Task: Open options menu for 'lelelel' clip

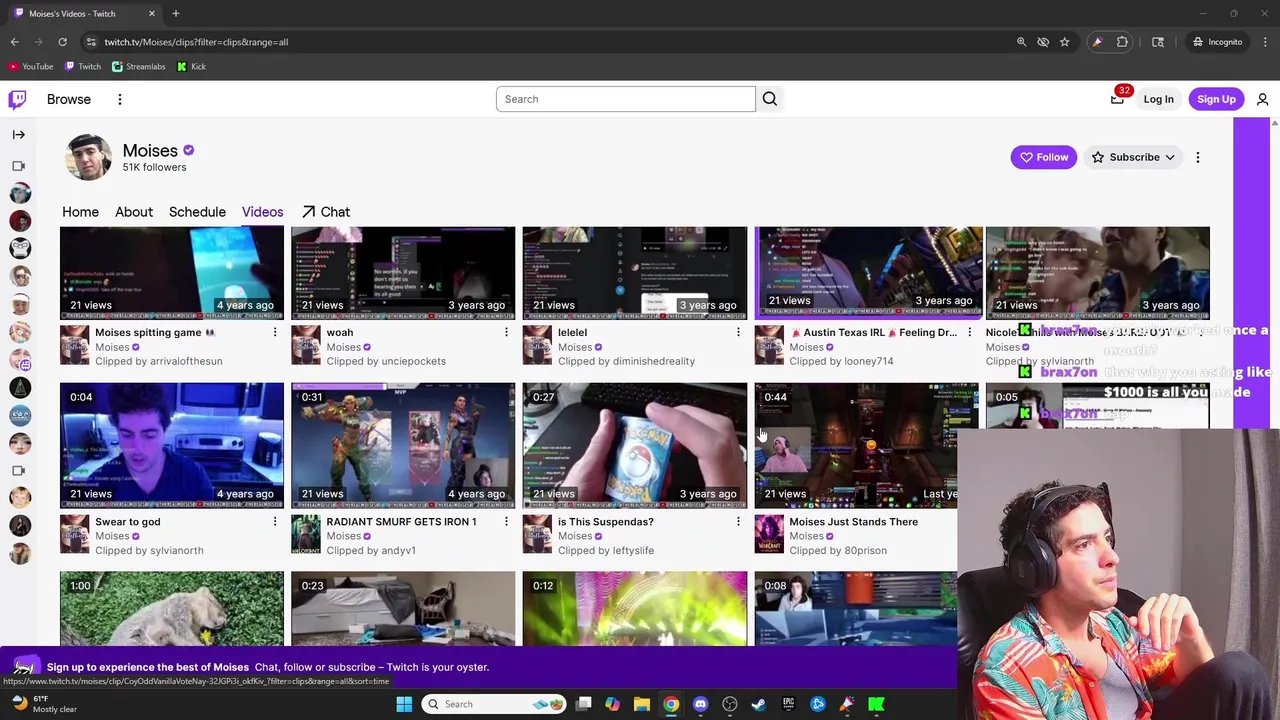Action: (738, 332)
